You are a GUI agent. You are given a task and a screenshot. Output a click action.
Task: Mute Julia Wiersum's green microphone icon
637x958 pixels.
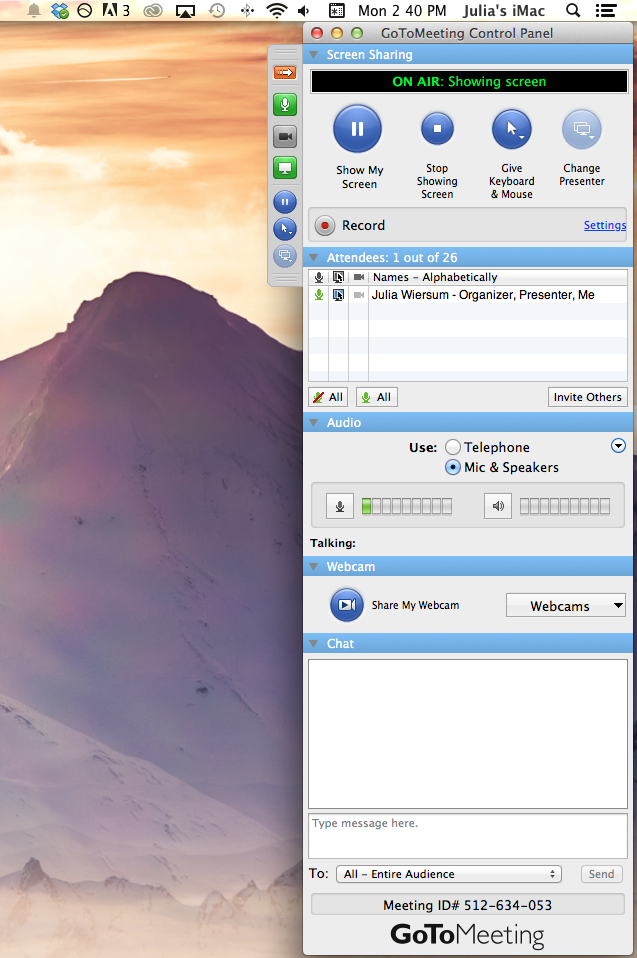319,295
